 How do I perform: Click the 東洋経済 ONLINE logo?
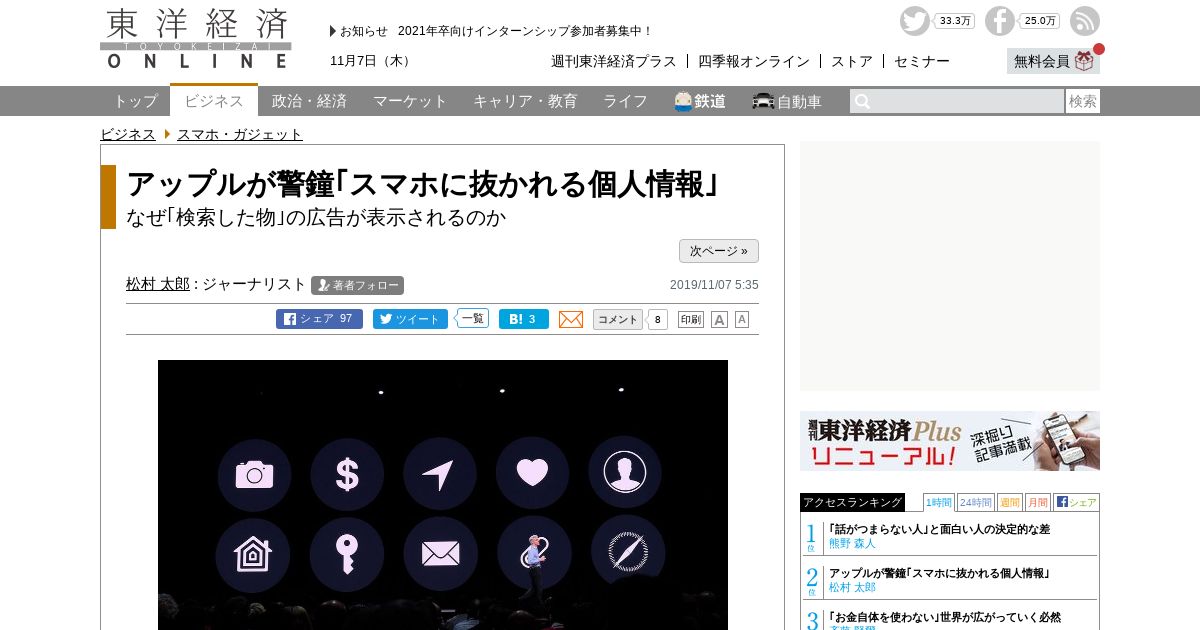pos(196,38)
